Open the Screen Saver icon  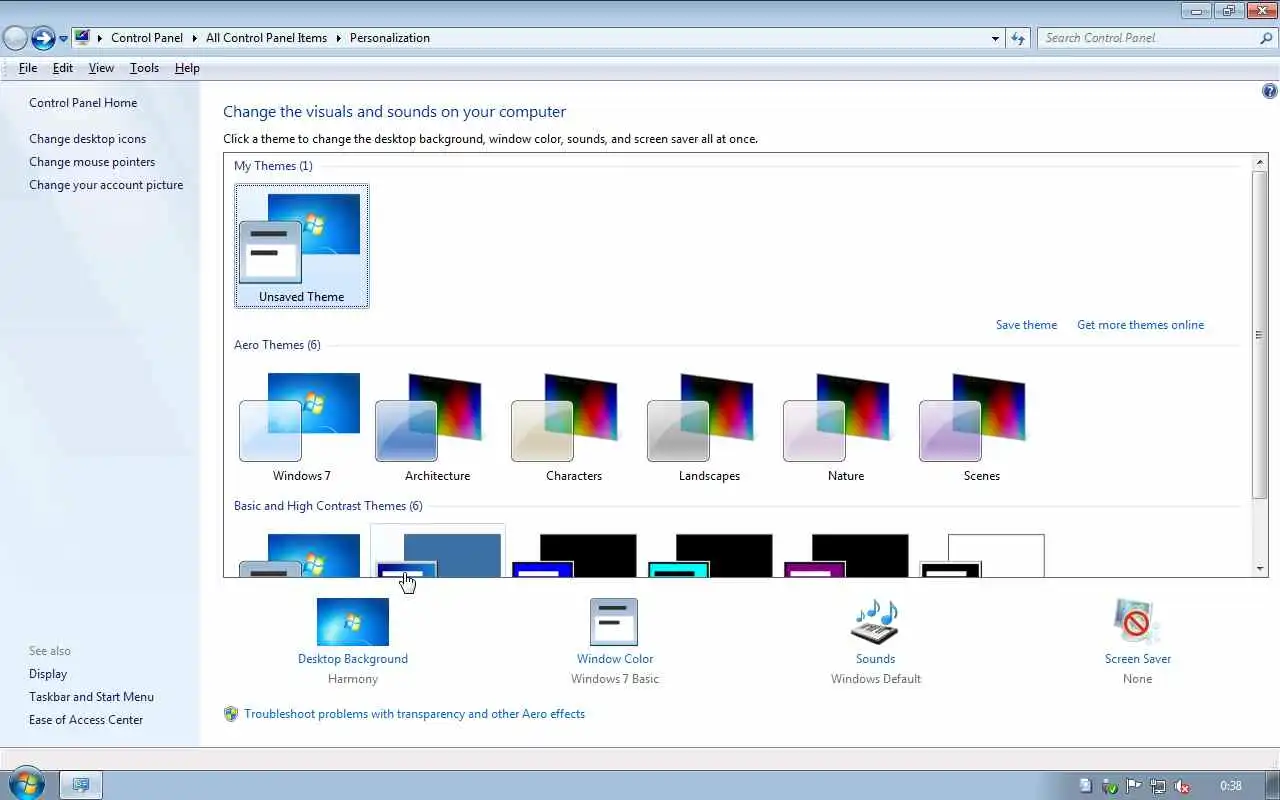tap(1137, 622)
